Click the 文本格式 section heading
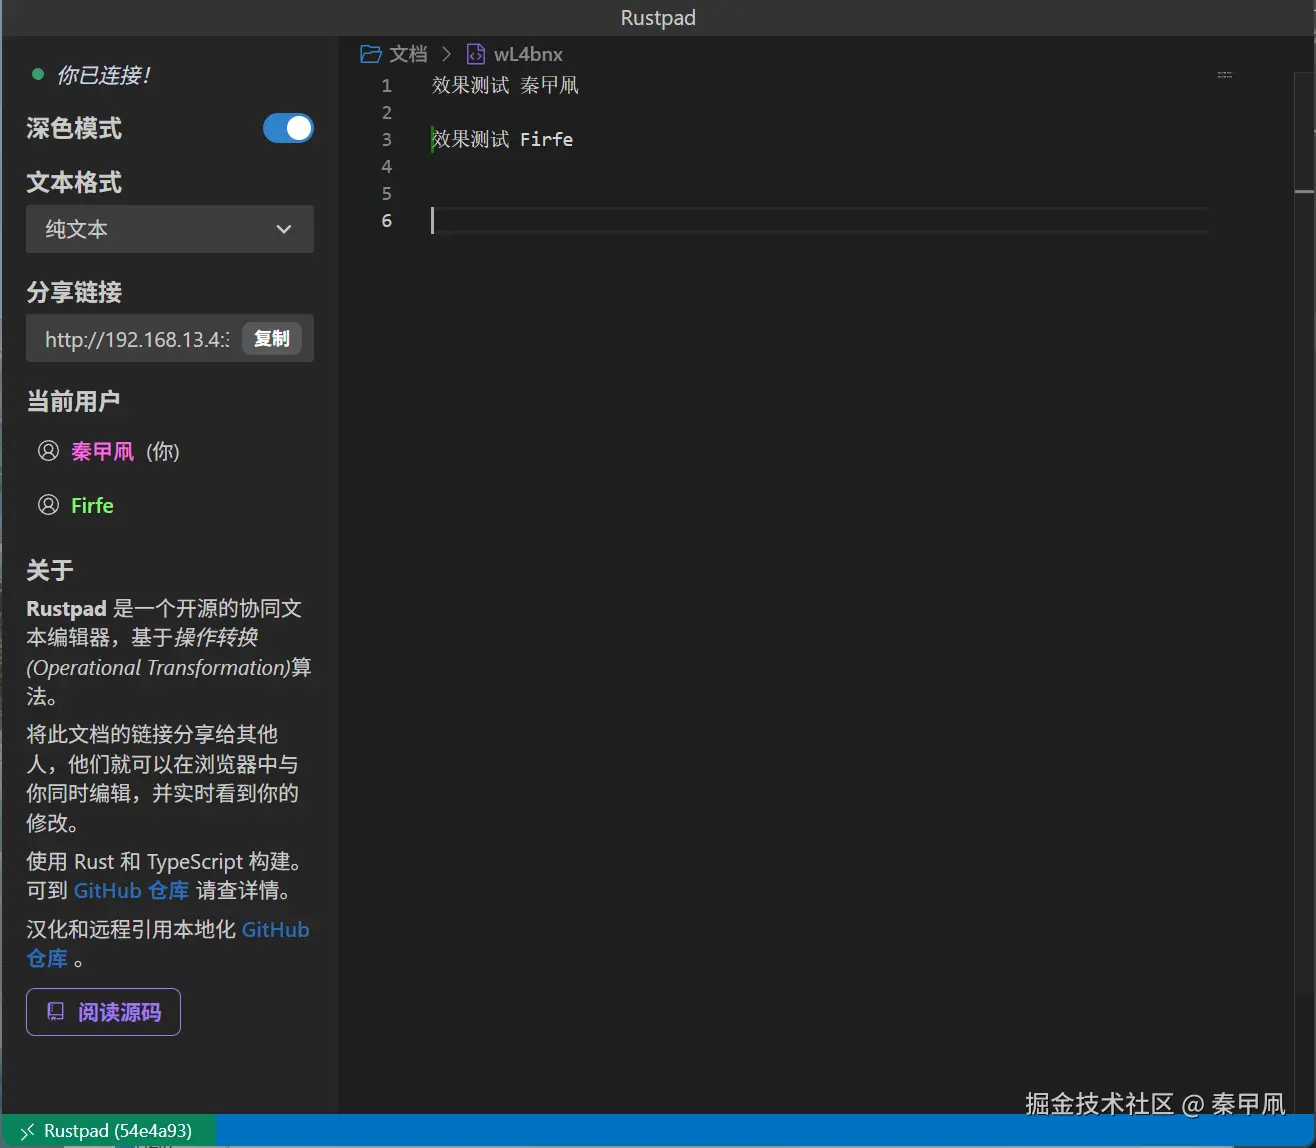 74,182
